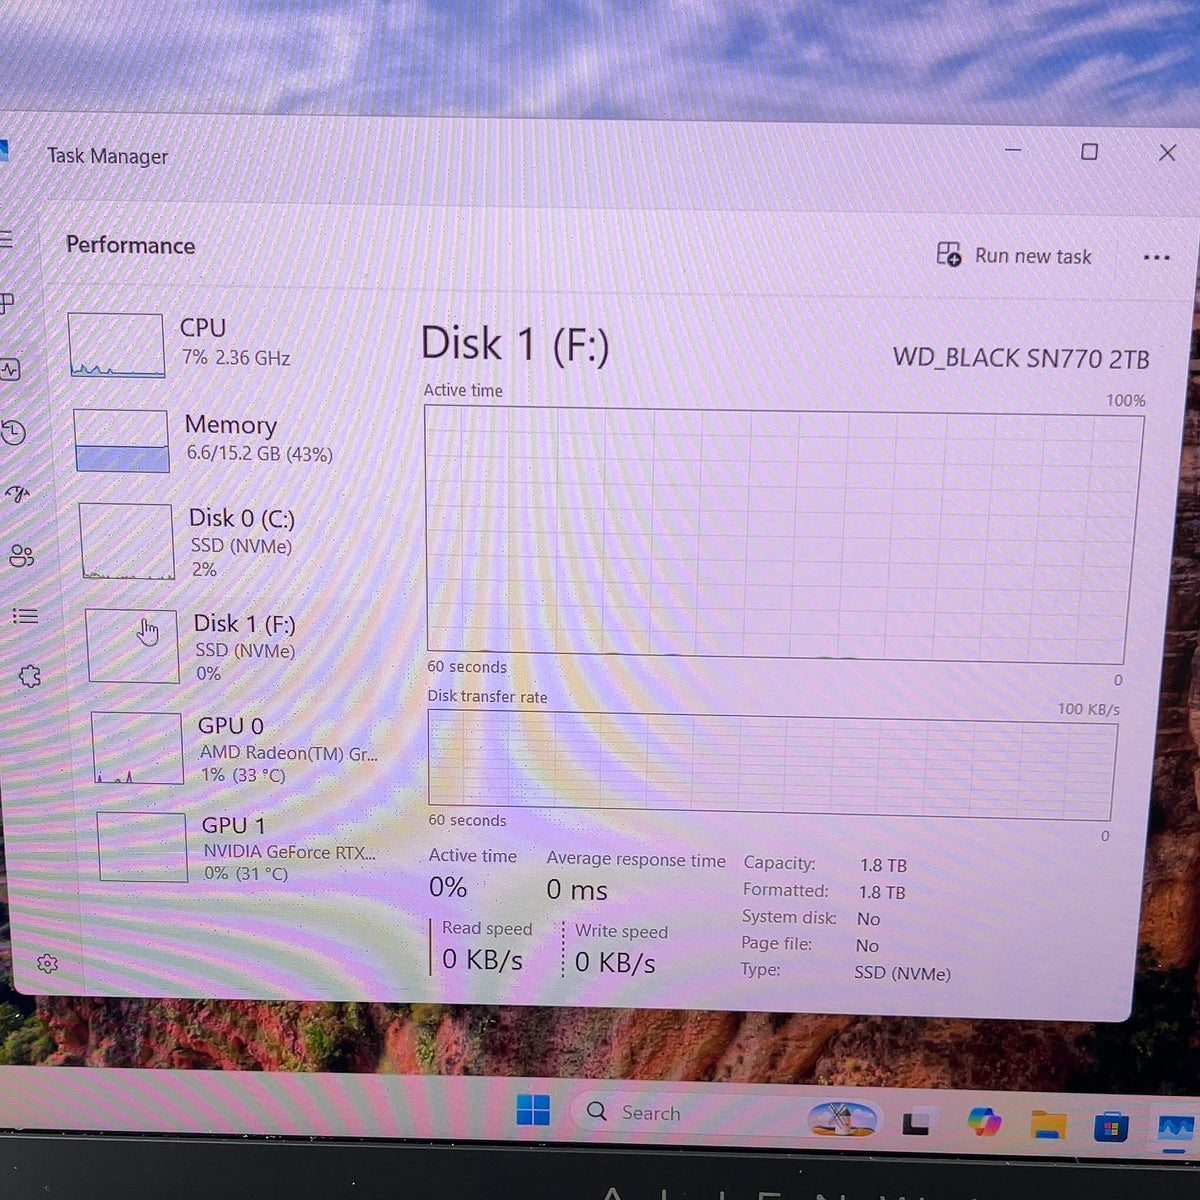1200x1200 pixels.
Task: Click the Disk transfer rate graph
Action: (772, 764)
